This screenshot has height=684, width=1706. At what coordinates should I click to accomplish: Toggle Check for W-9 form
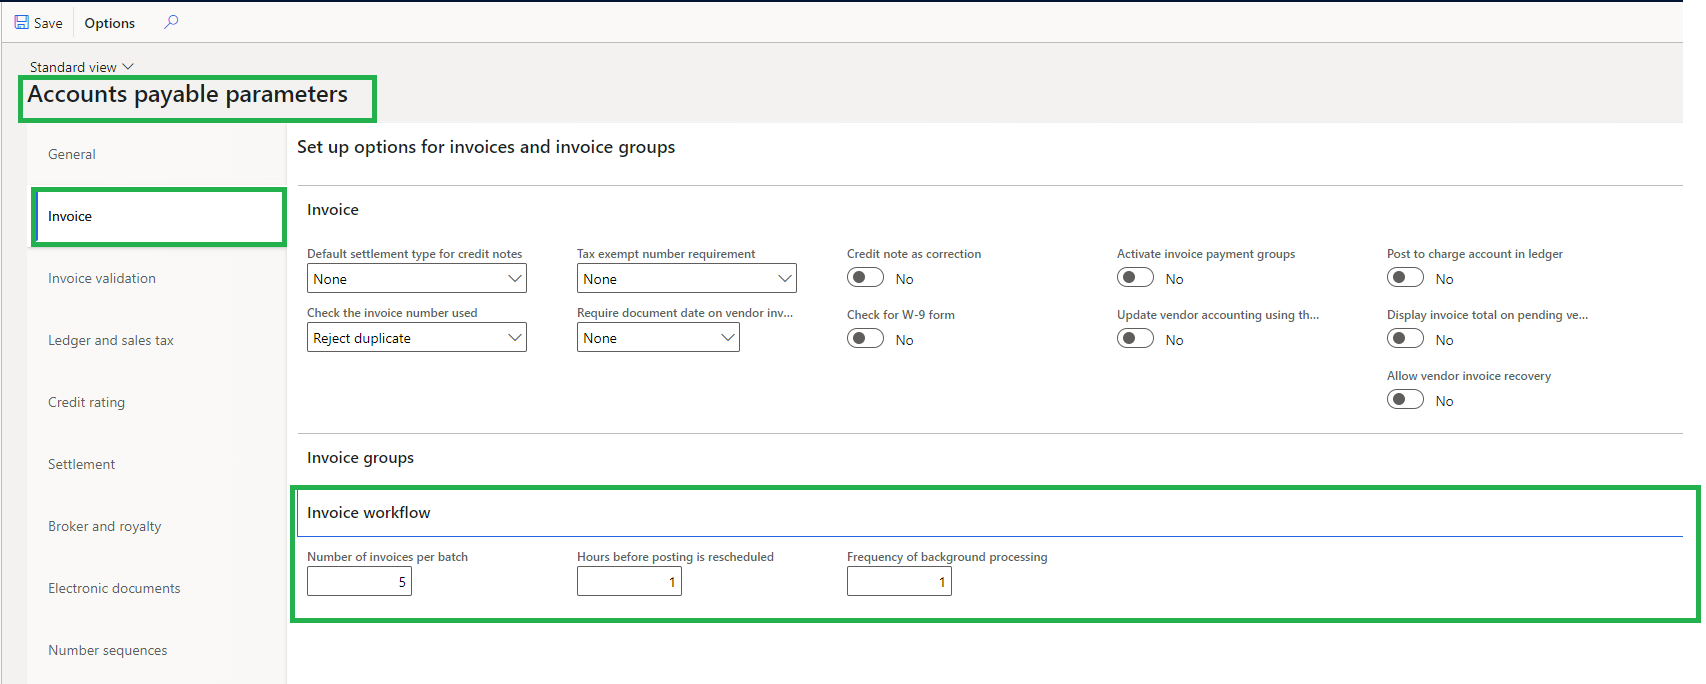coord(865,339)
